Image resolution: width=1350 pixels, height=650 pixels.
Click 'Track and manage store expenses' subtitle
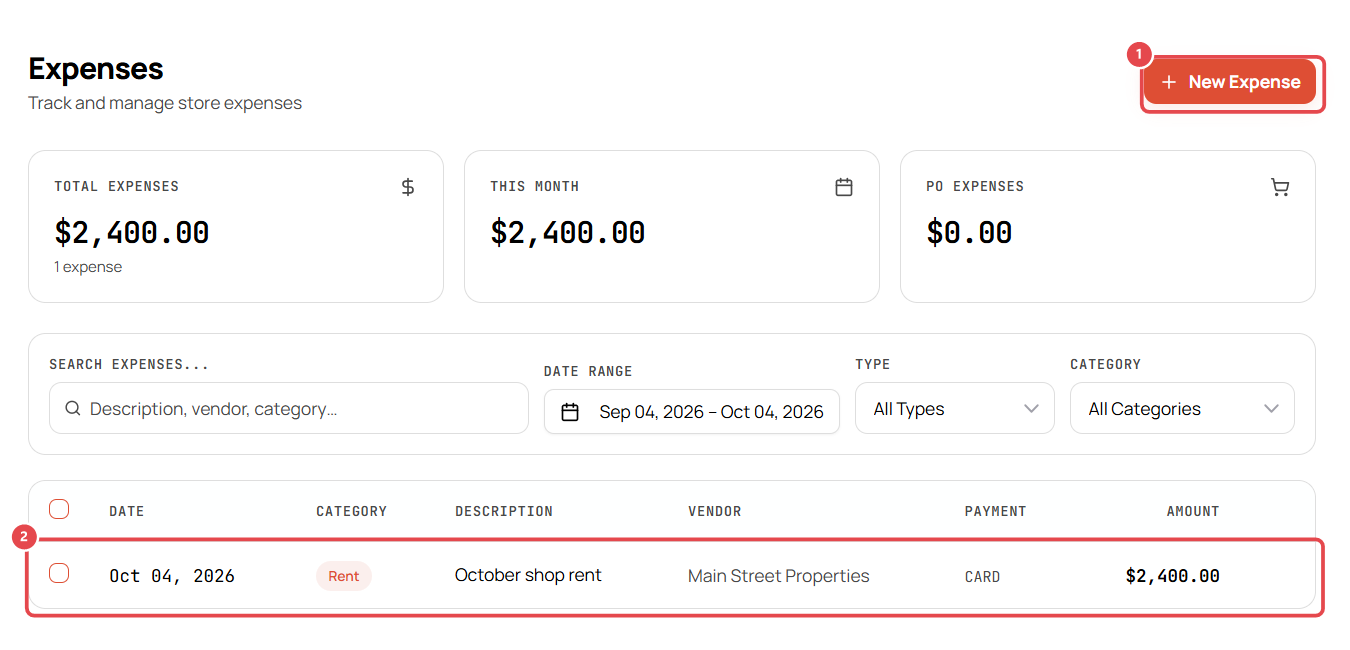(x=165, y=103)
